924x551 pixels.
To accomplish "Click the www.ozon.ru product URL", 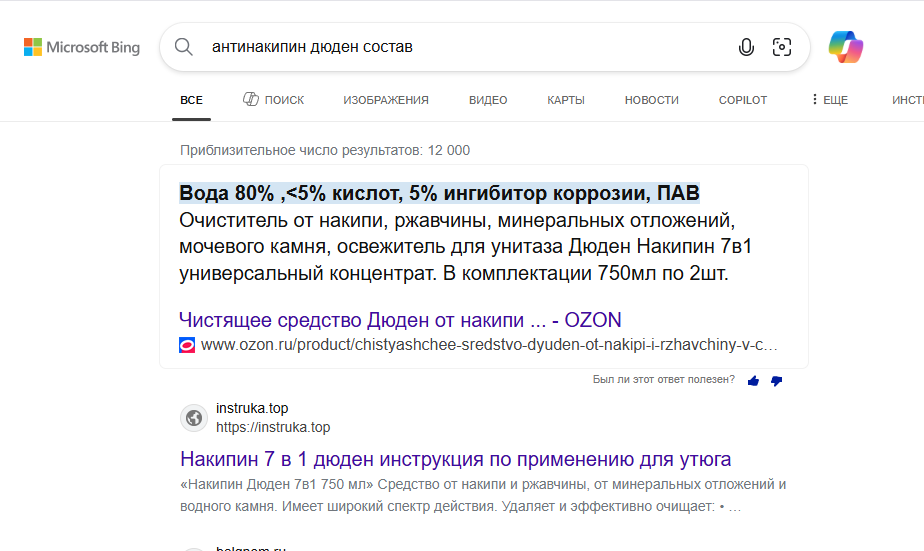I will click(x=489, y=345).
